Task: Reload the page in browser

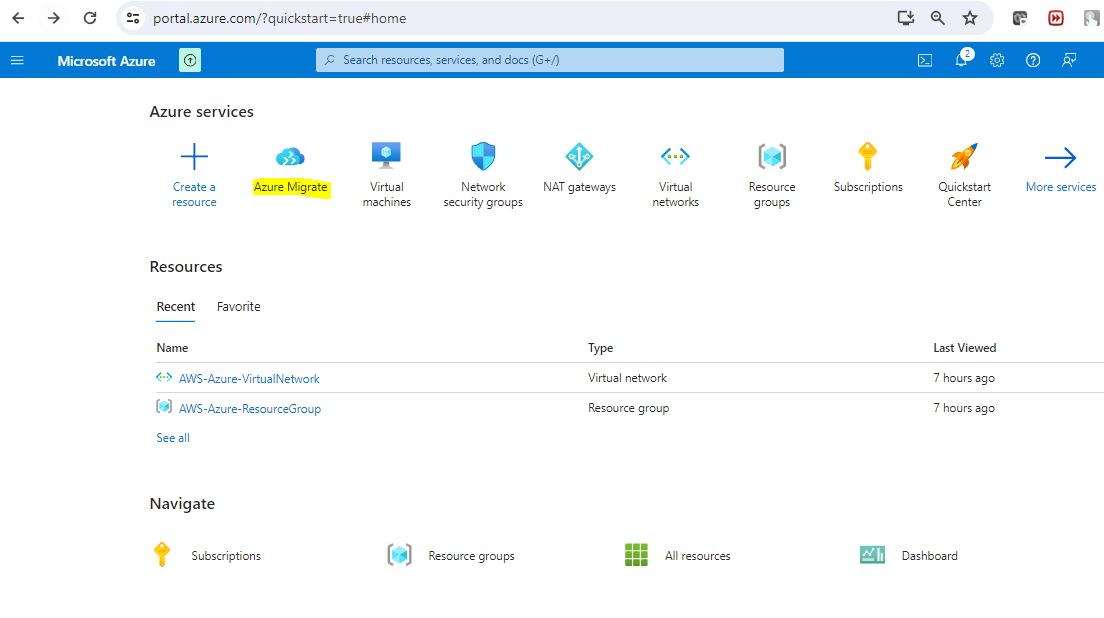Action: click(x=90, y=18)
